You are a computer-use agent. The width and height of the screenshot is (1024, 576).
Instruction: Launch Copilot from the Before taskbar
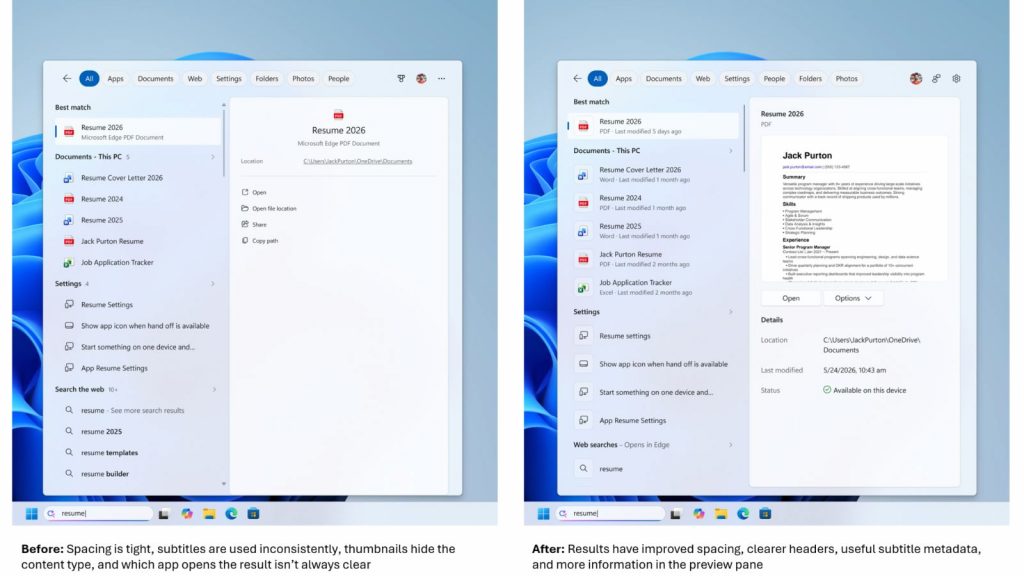click(187, 514)
